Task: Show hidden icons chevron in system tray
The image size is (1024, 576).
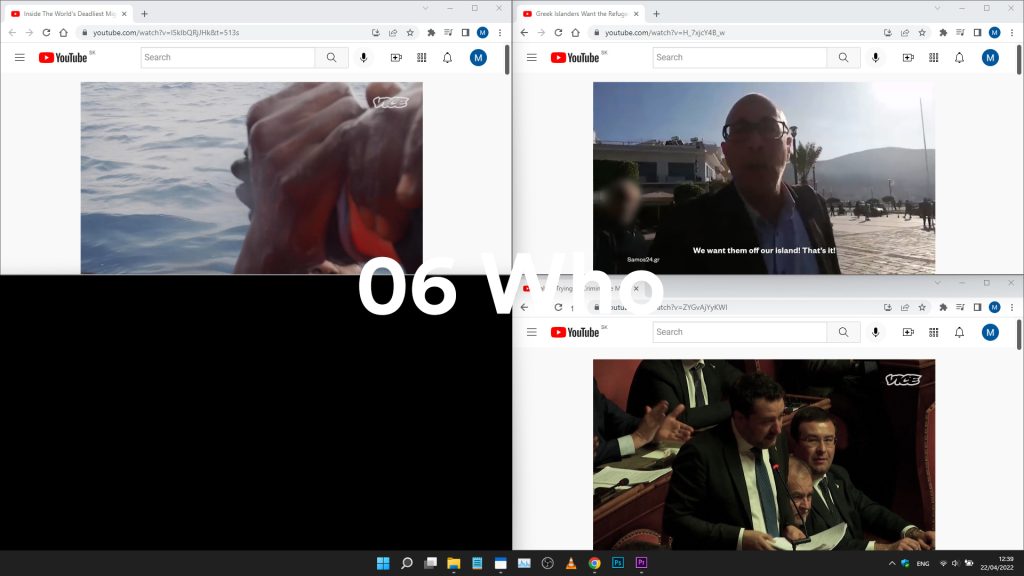Action: point(892,563)
